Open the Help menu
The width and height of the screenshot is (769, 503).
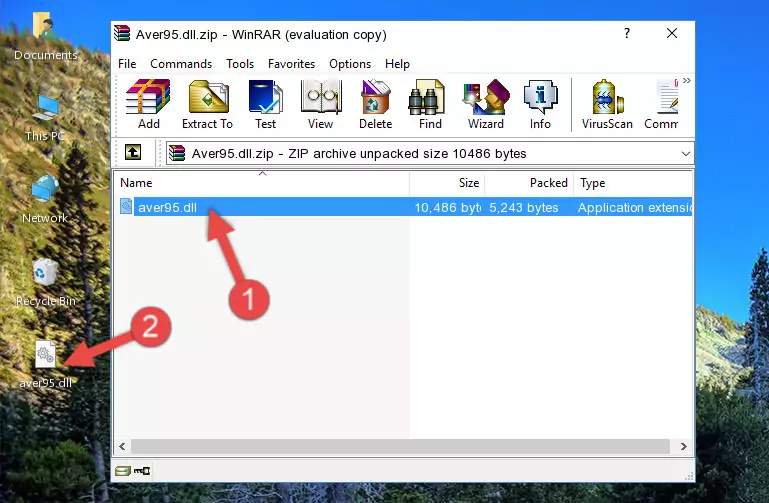[397, 64]
